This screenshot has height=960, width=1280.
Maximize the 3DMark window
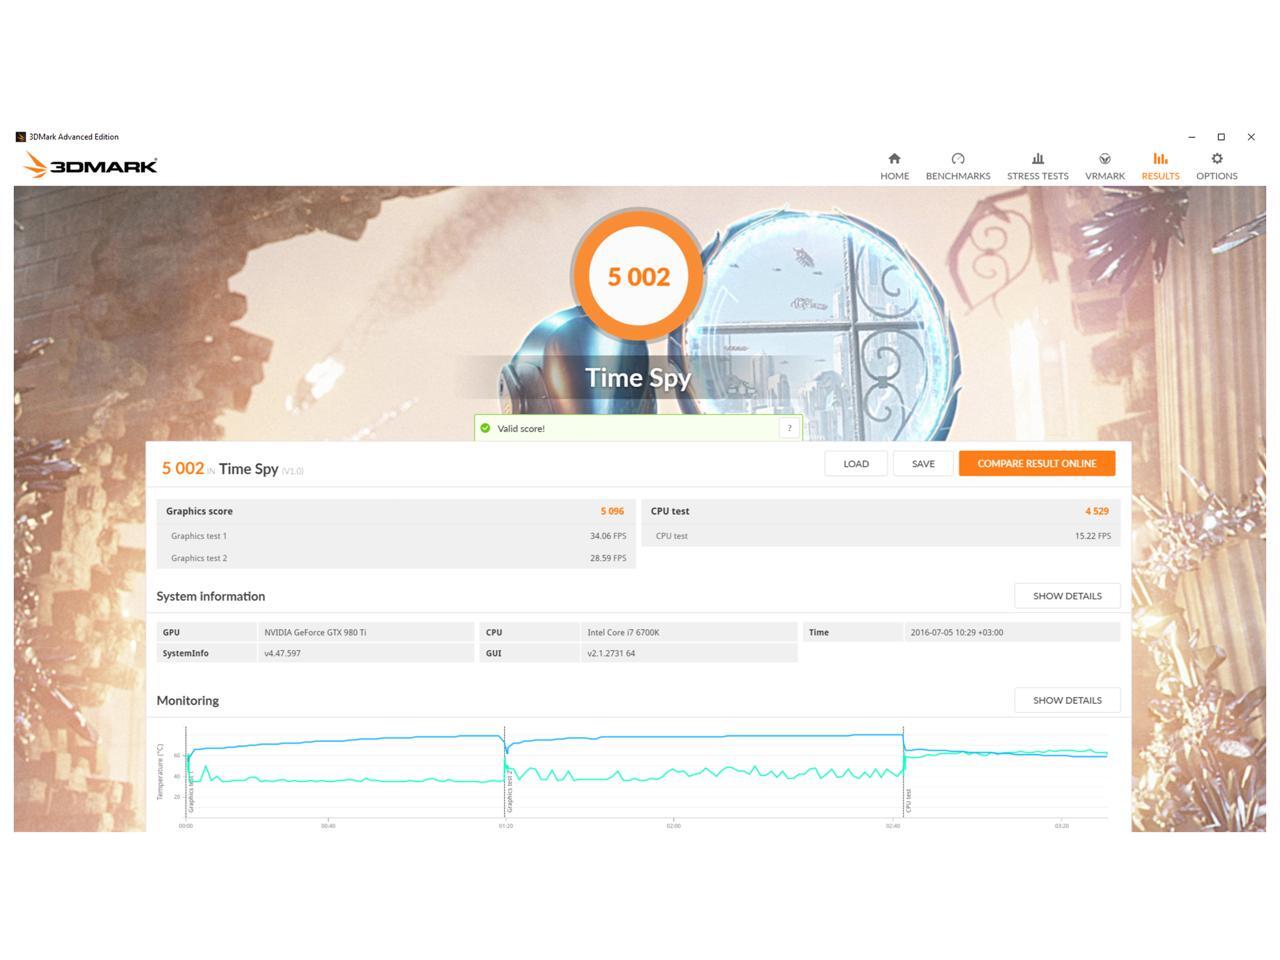pyautogui.click(x=1221, y=137)
